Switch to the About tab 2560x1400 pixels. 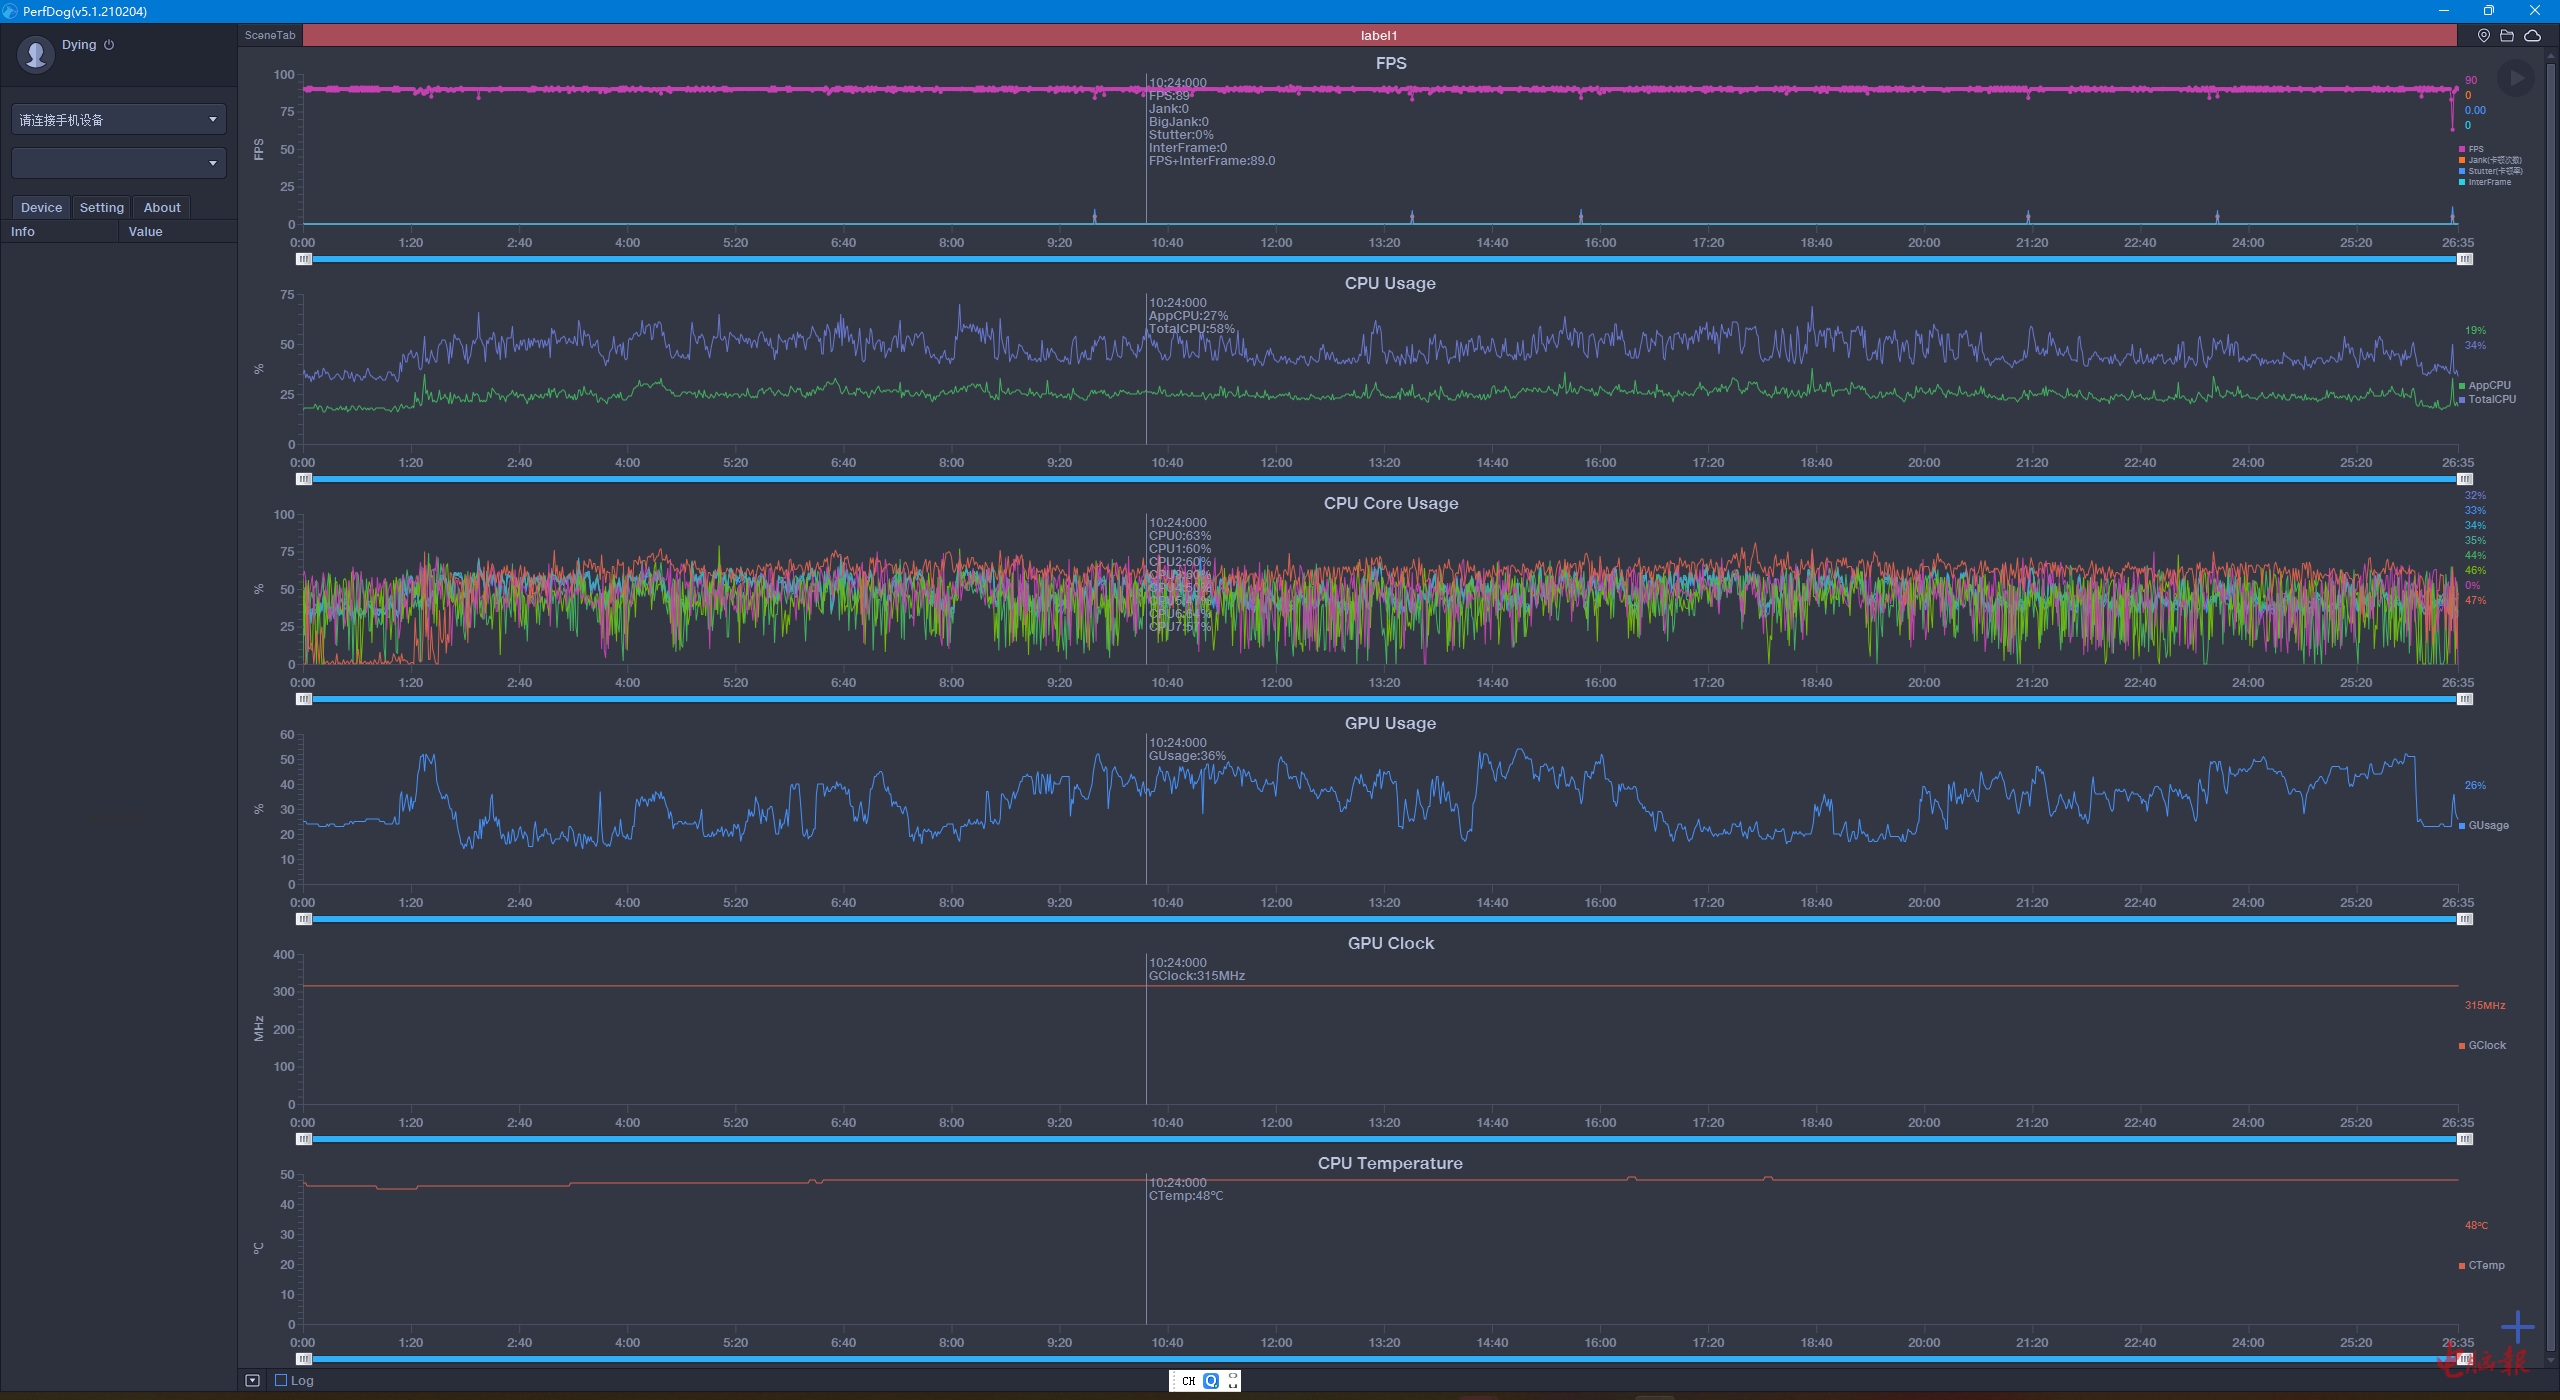(162, 208)
